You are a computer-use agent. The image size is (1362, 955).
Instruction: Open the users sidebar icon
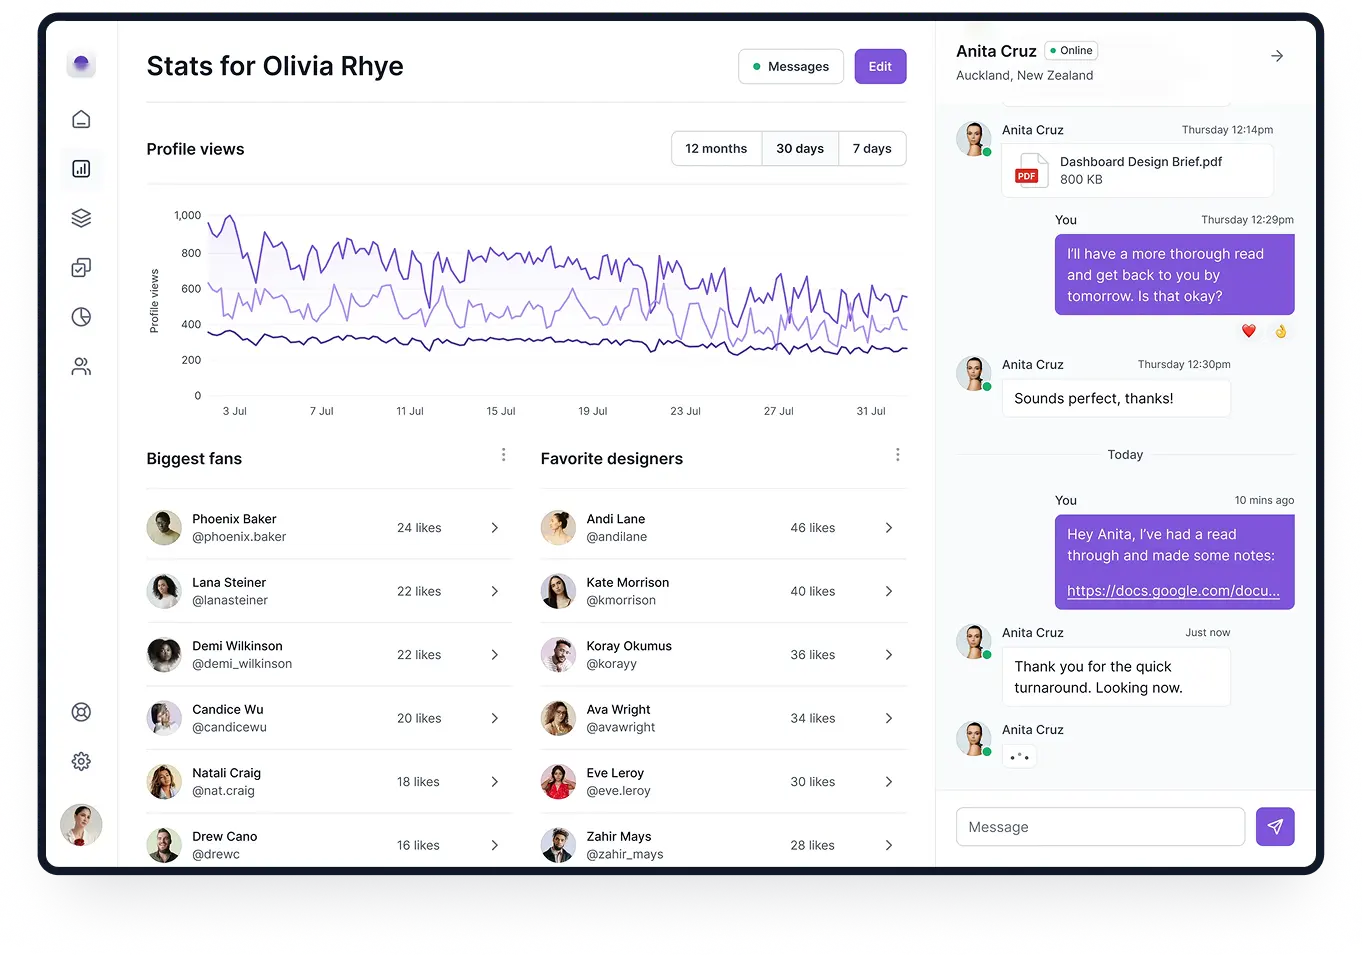point(81,367)
